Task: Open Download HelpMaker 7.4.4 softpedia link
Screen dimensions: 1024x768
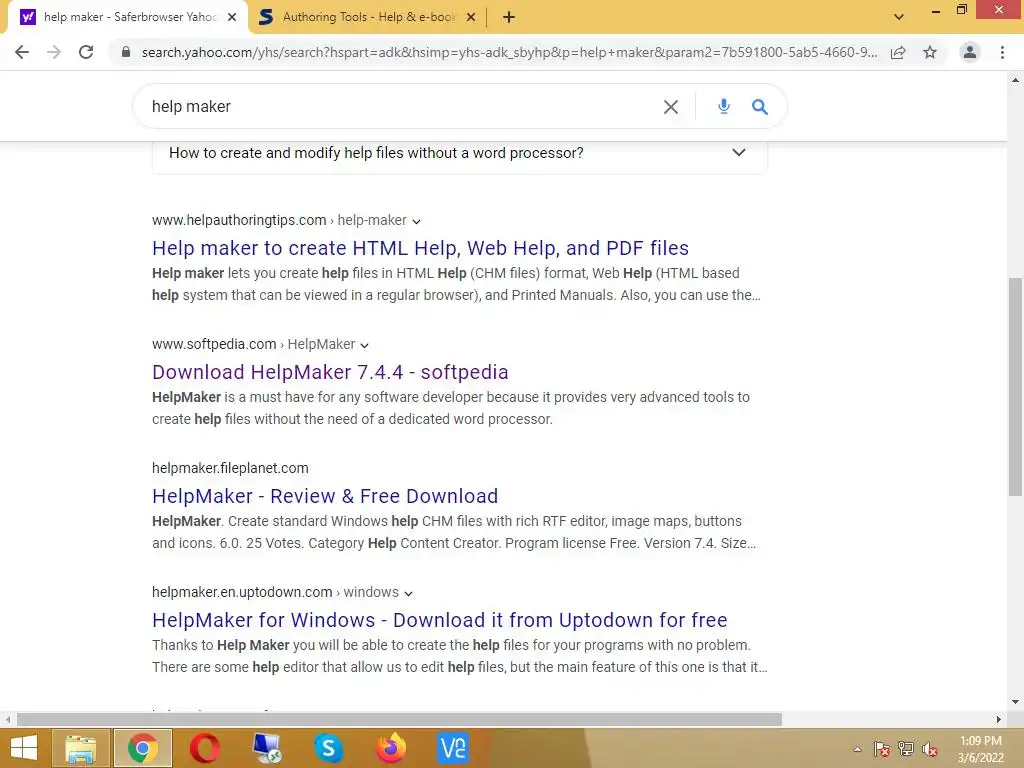Action: coord(330,372)
